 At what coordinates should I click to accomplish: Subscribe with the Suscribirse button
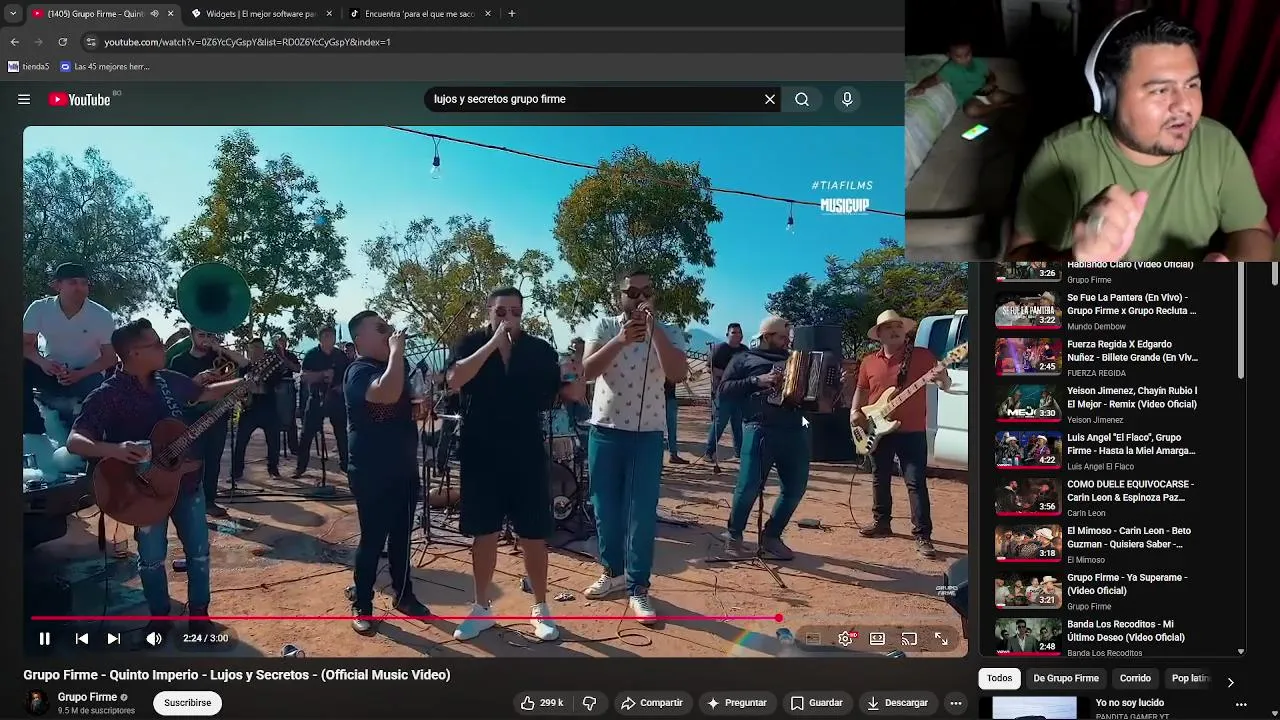coord(188,703)
